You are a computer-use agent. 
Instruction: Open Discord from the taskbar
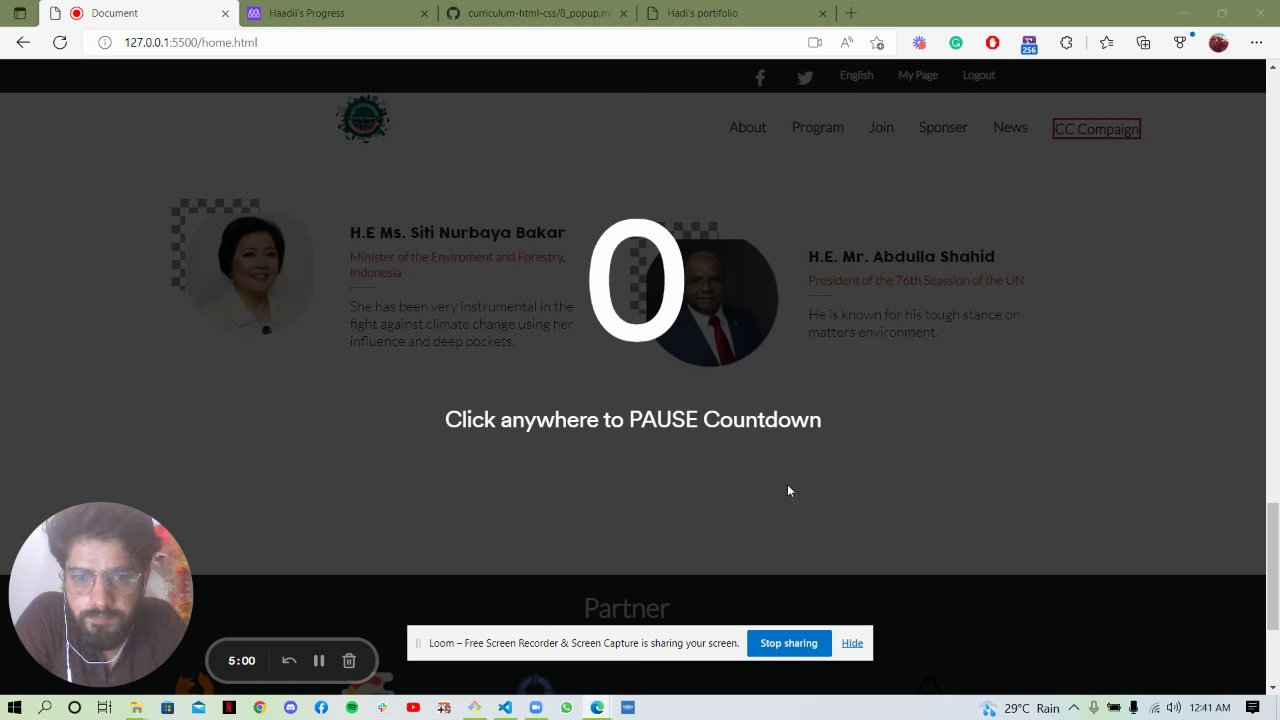(x=290, y=707)
